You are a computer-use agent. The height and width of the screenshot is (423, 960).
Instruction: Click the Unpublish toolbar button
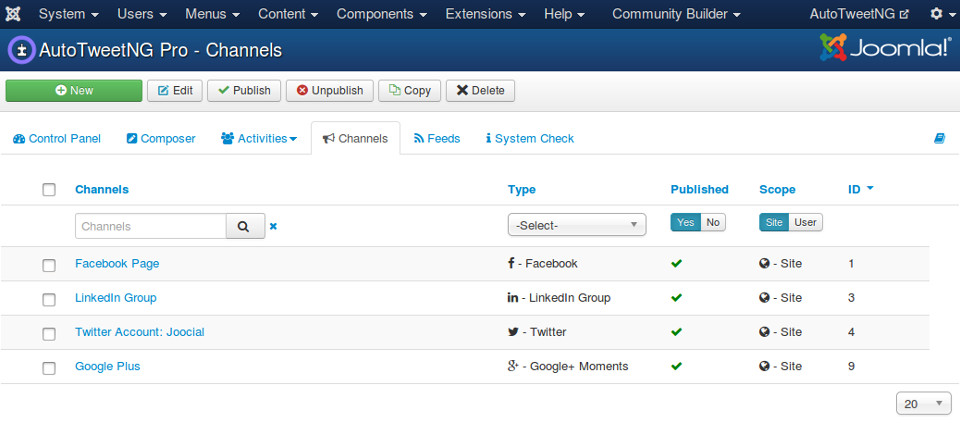(329, 91)
